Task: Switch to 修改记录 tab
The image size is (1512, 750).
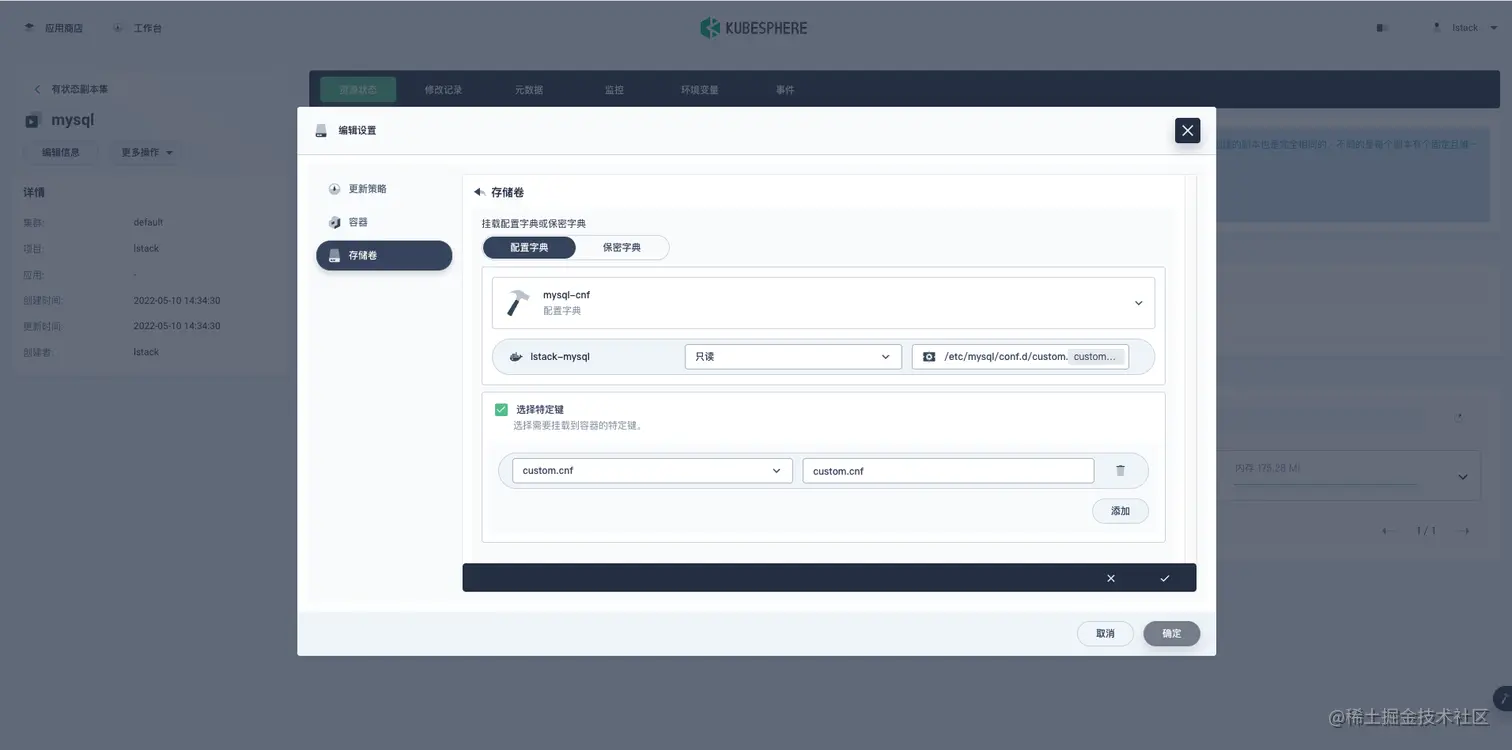Action: [x=443, y=90]
